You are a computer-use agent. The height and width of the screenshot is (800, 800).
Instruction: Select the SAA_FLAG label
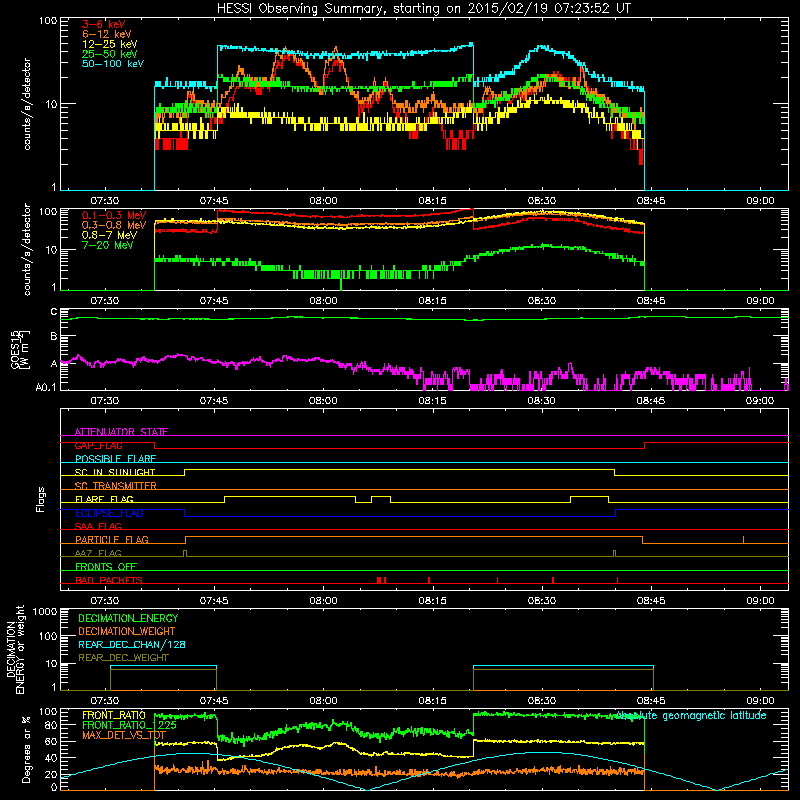coord(98,526)
